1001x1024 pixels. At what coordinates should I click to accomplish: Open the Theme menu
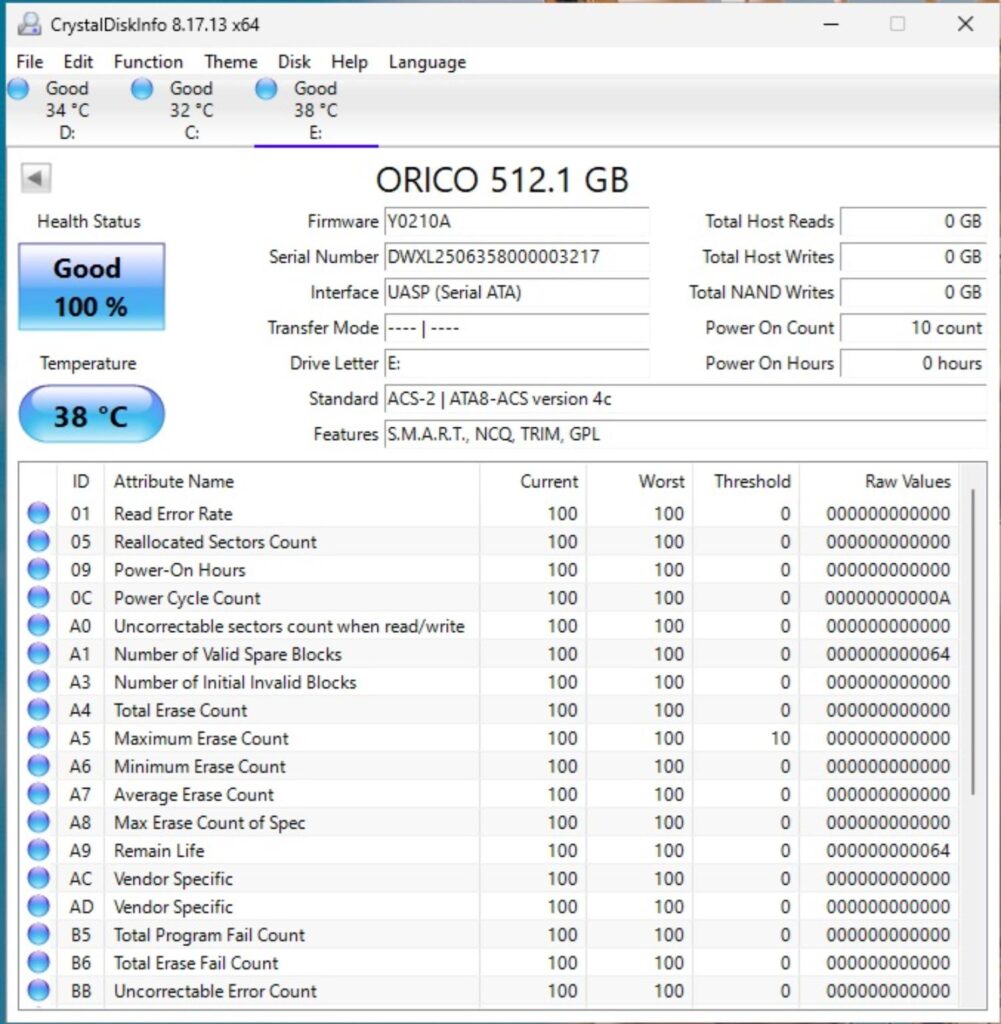(230, 62)
